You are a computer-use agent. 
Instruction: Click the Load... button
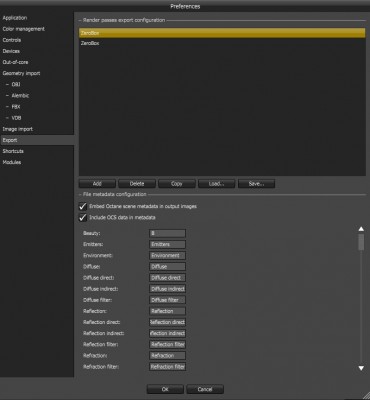point(217,184)
